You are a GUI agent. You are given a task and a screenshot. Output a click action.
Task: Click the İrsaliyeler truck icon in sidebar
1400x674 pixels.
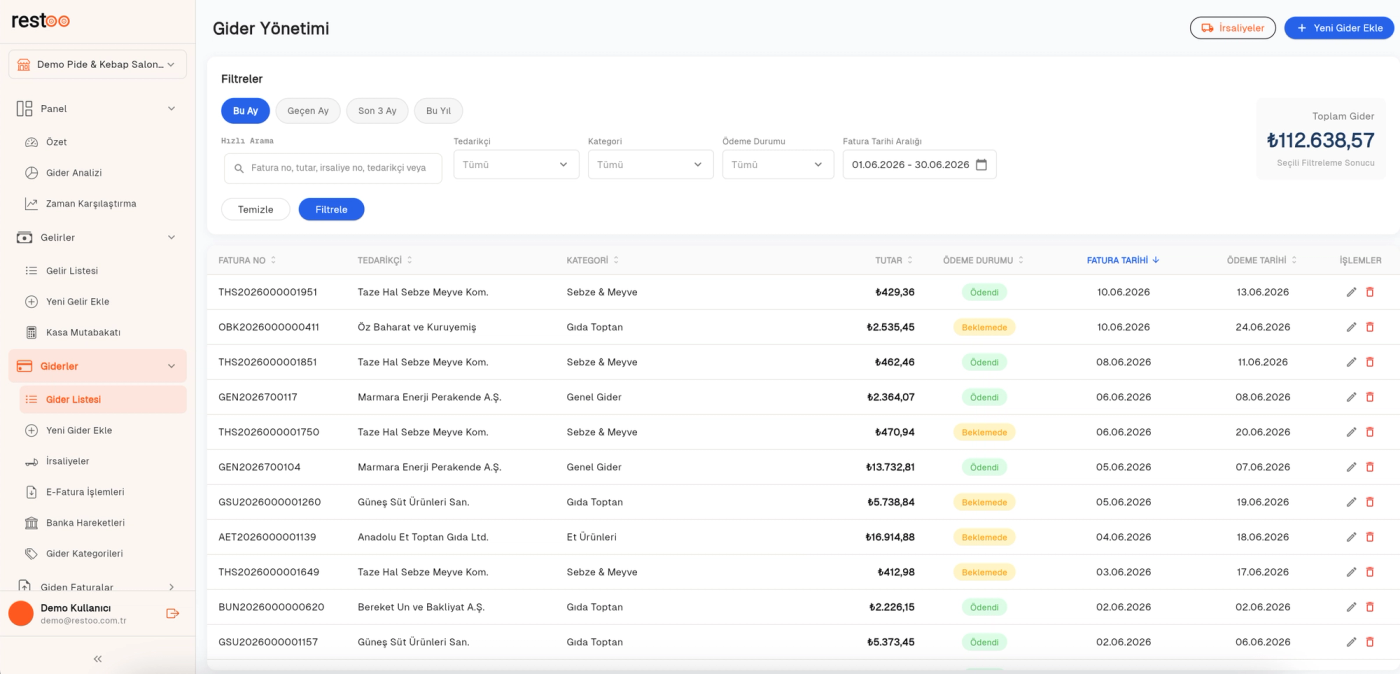pyautogui.click(x=31, y=461)
